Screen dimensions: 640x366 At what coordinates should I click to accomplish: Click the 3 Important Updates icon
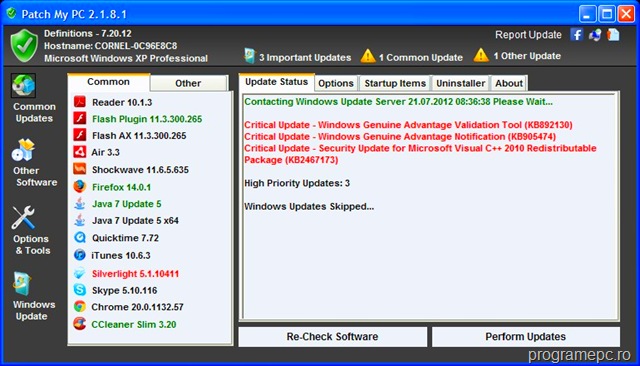(249, 56)
